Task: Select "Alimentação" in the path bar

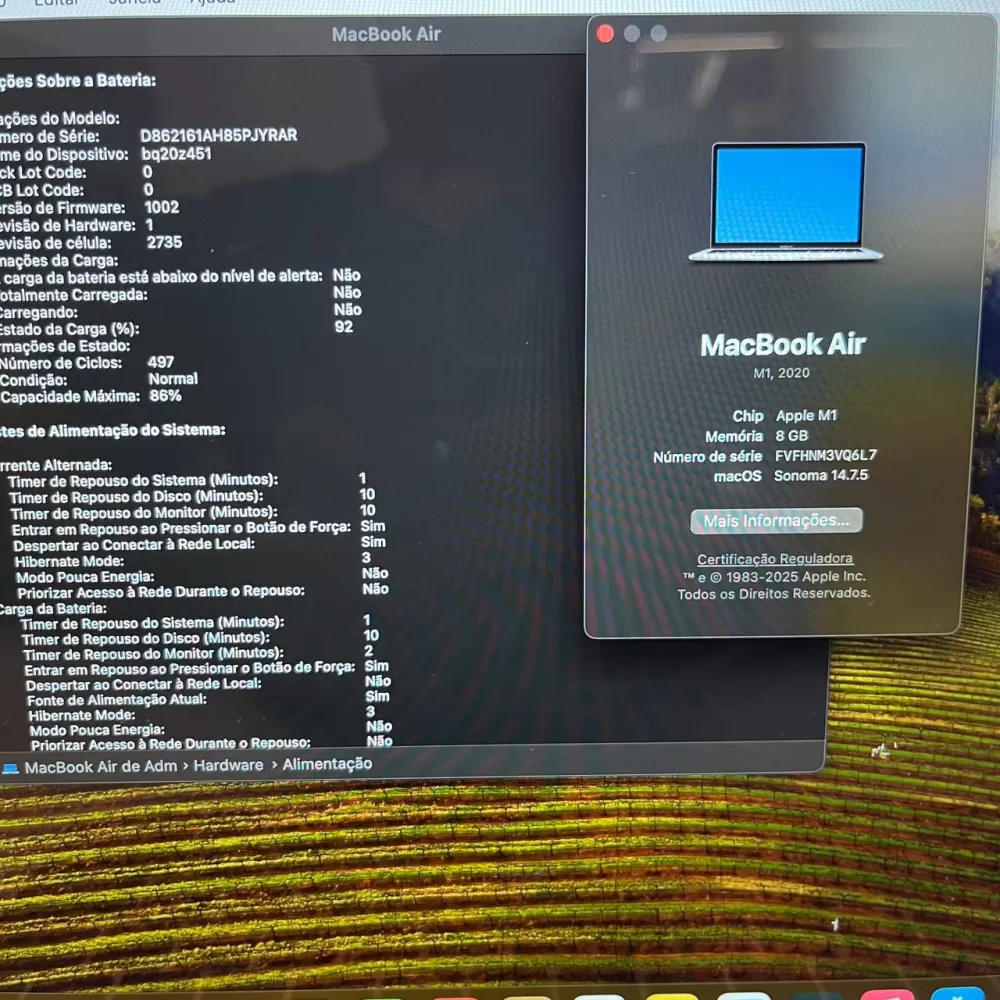Action: click(327, 764)
